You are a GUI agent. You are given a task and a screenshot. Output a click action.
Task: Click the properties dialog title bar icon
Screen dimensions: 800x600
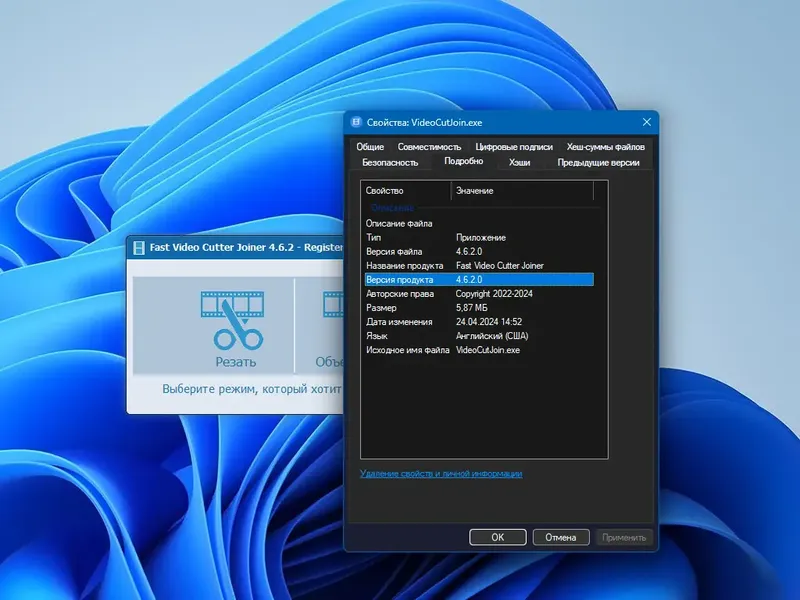(x=356, y=122)
